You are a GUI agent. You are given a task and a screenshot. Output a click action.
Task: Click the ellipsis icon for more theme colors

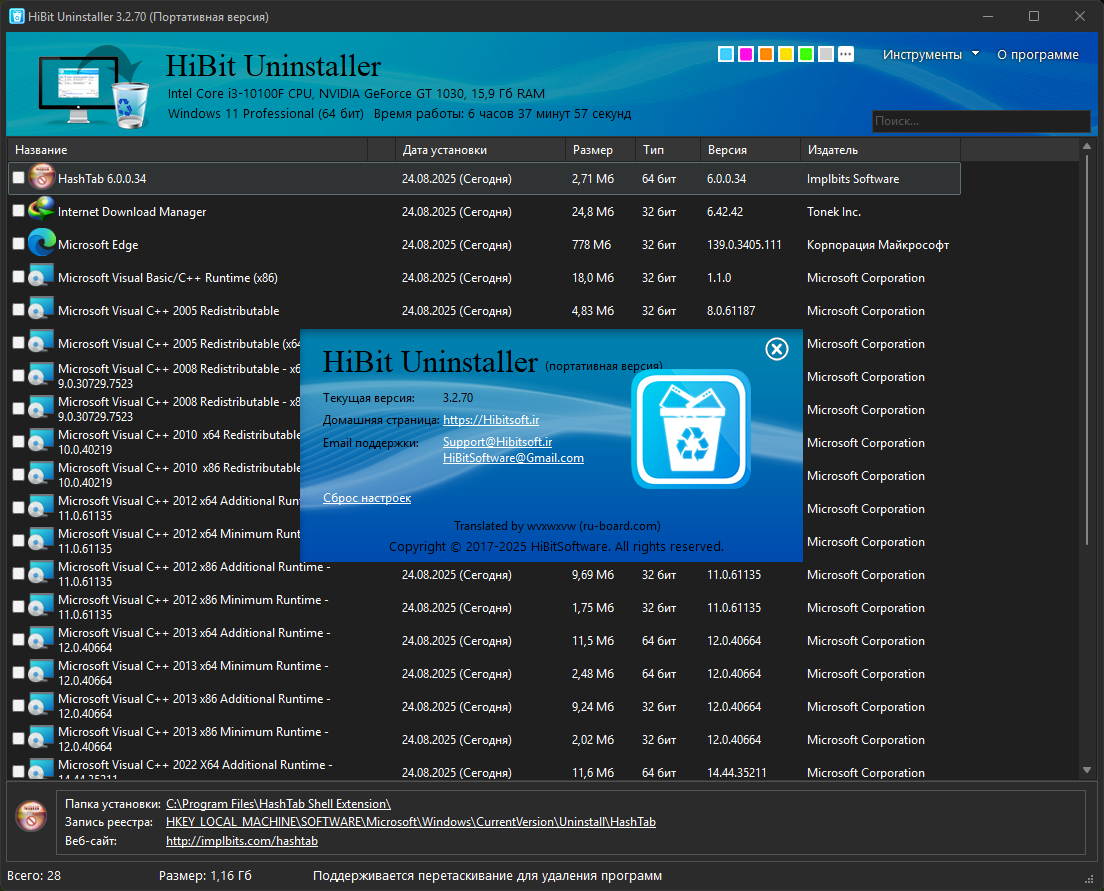[x=845, y=53]
